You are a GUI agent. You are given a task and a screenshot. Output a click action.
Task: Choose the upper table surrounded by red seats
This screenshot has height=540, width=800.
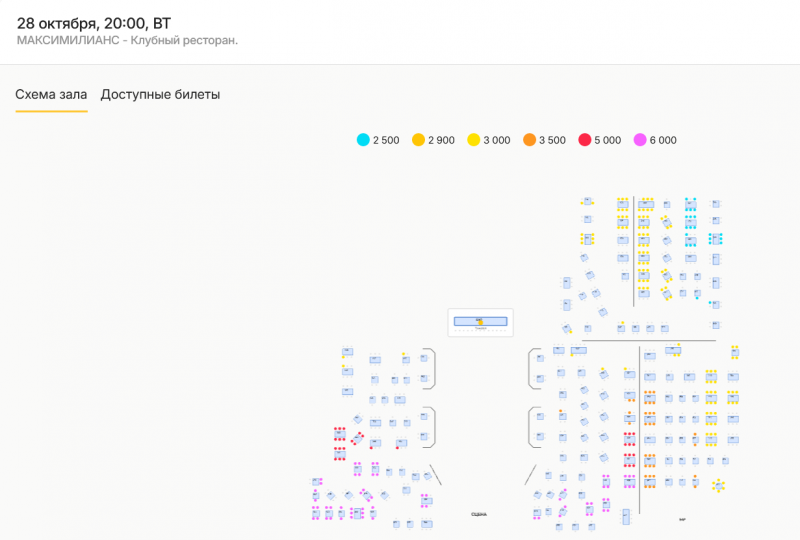point(340,435)
